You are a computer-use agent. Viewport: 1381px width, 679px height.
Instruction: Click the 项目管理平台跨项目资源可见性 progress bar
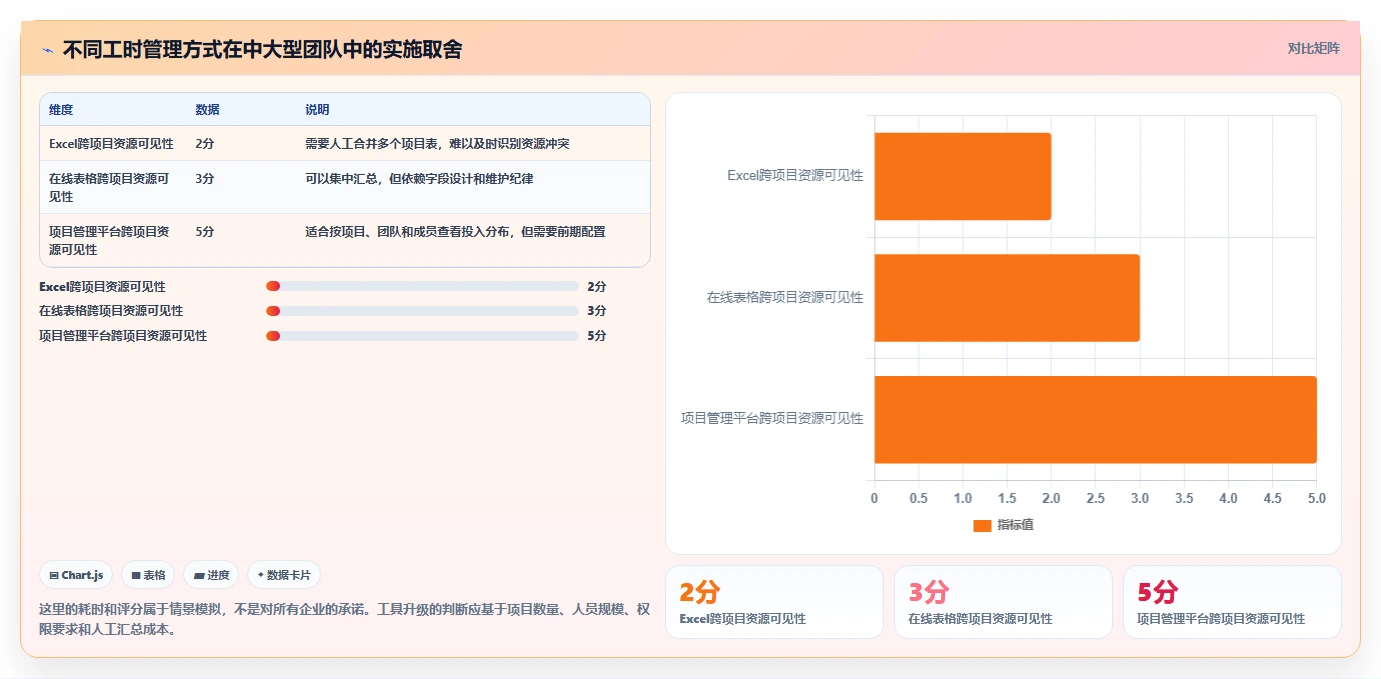pos(422,336)
